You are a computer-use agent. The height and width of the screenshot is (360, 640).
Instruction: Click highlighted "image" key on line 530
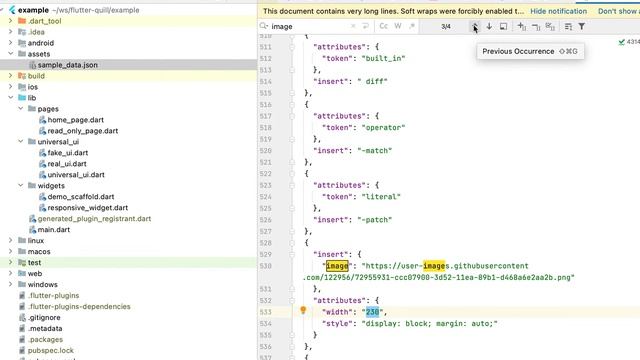[x=337, y=266]
